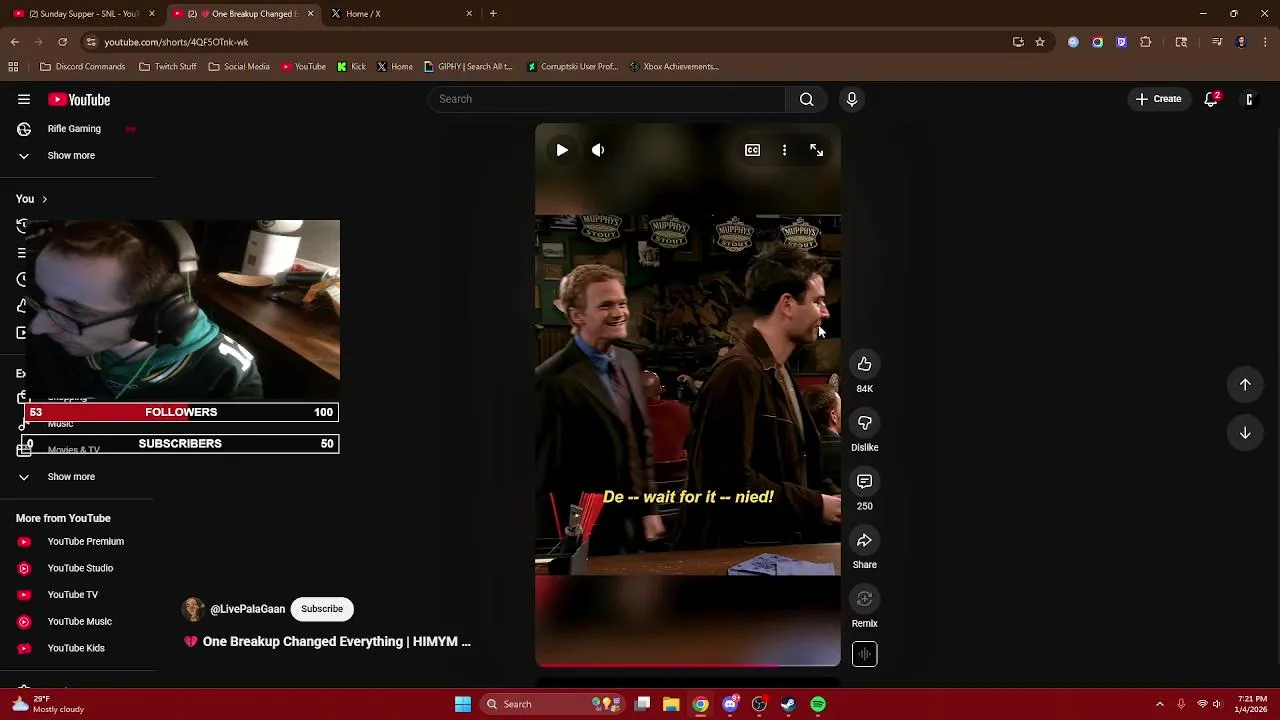
Task: Open the Create menu
Action: [x=1158, y=99]
